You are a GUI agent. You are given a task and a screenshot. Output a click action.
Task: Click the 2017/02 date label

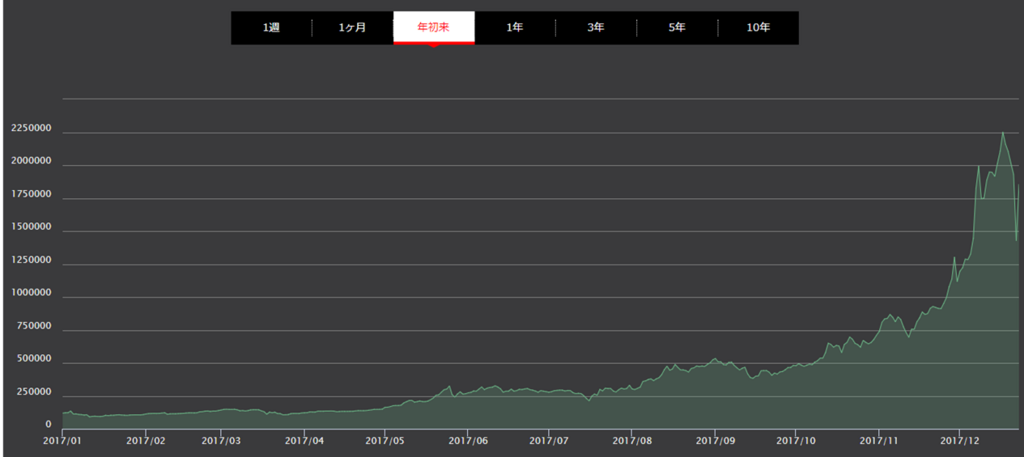tap(146, 442)
